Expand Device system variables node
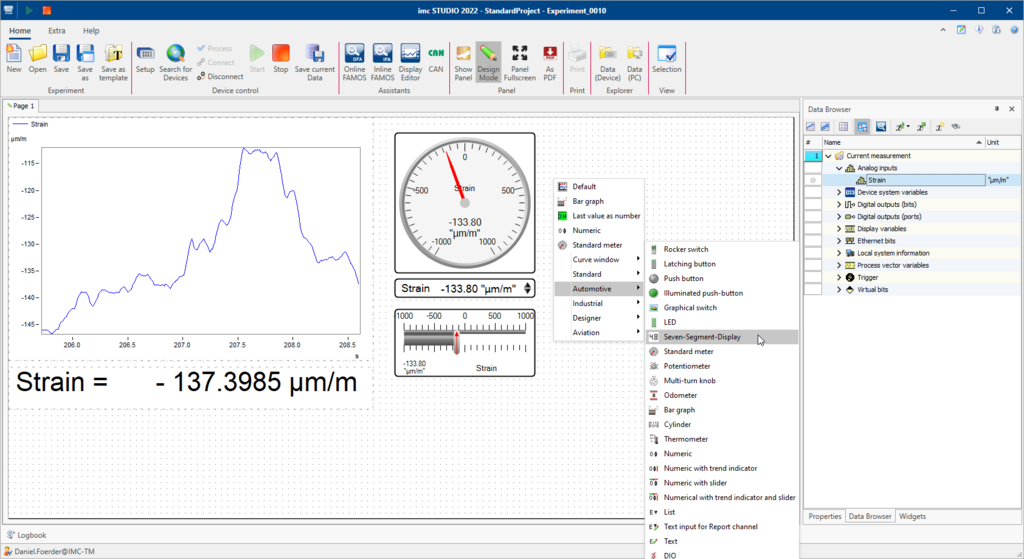The height and width of the screenshot is (559, 1024). pyautogui.click(x=839, y=192)
